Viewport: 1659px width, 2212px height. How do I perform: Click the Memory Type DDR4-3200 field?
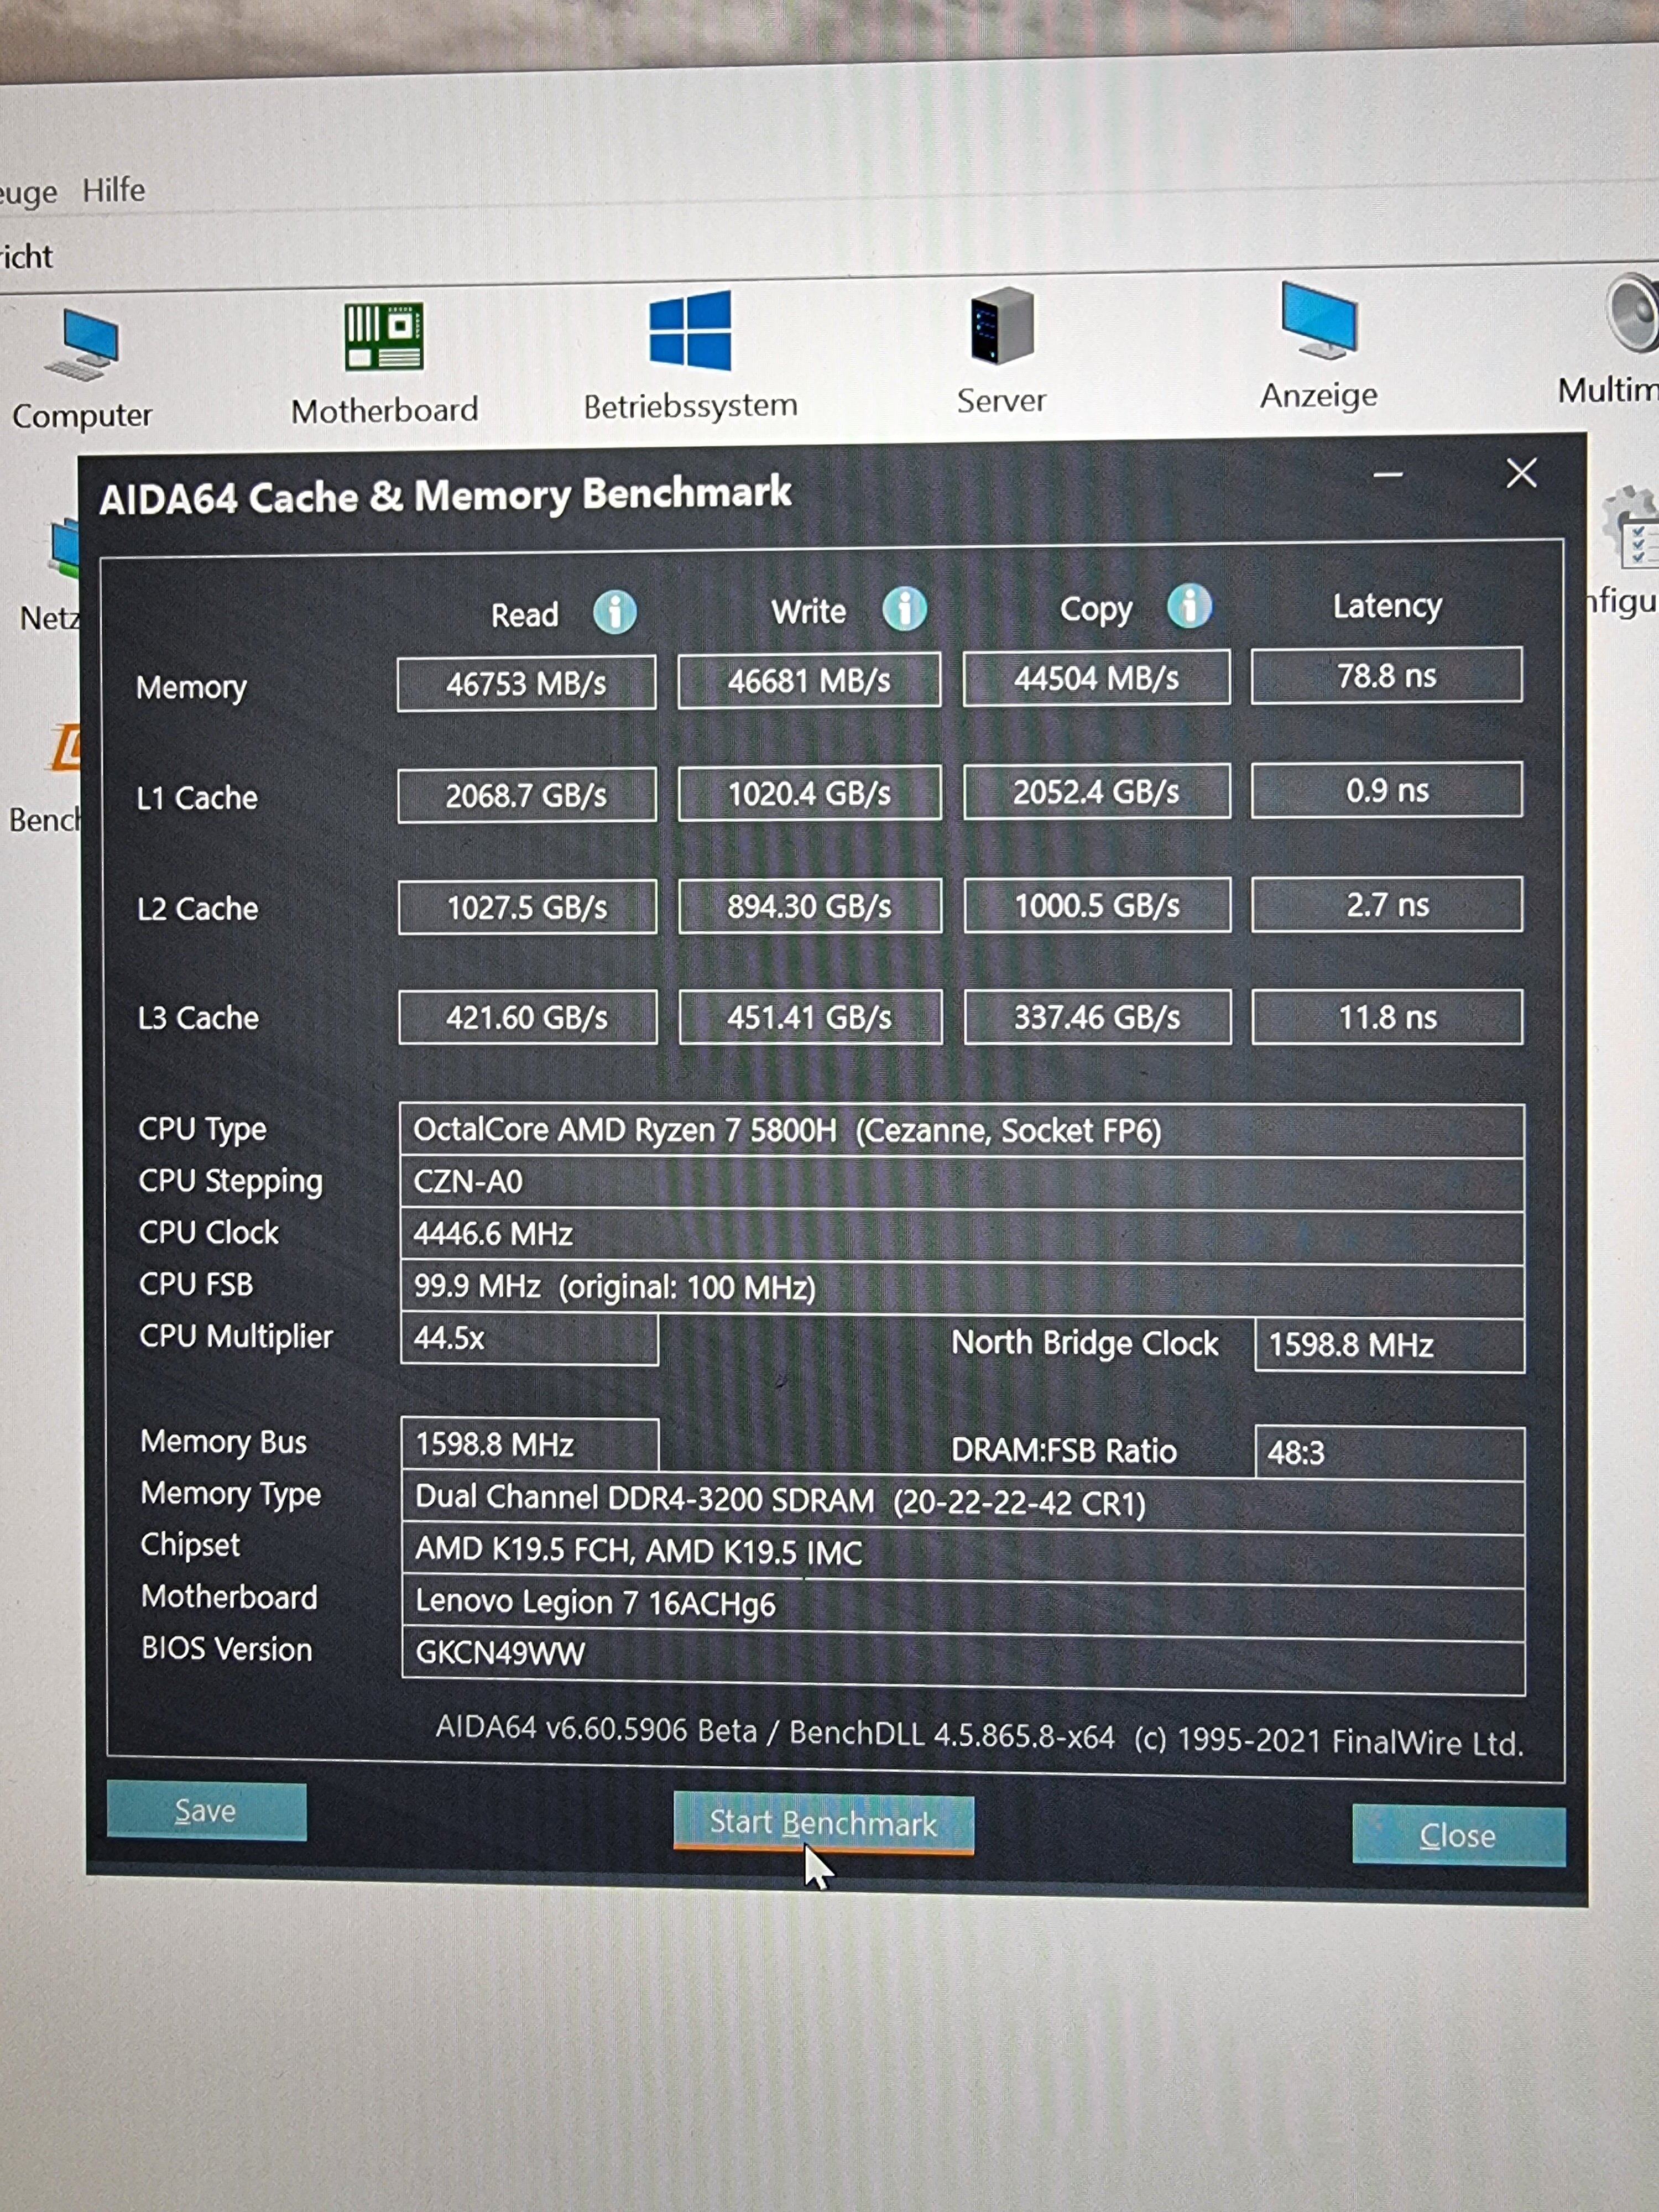coord(963,1501)
